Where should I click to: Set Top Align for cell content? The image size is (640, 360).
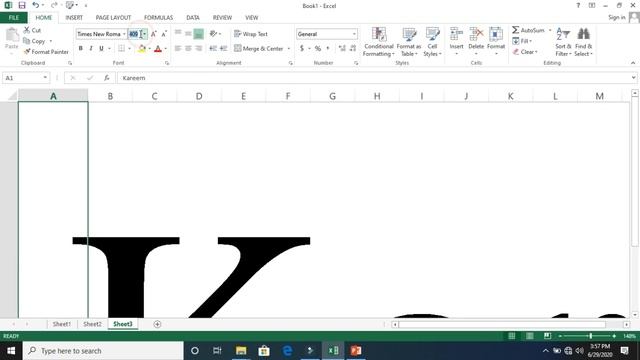pos(178,34)
